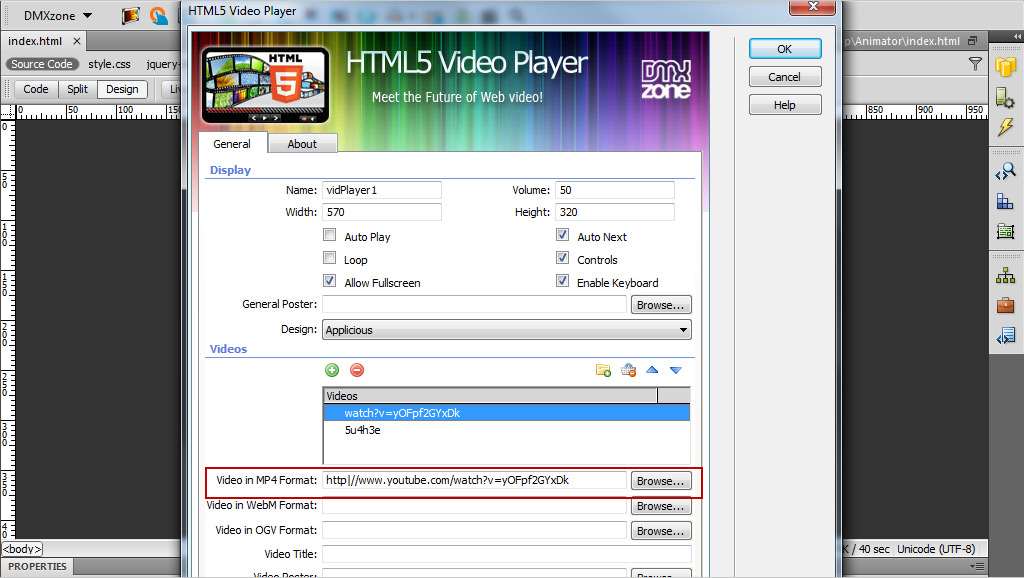The width and height of the screenshot is (1024, 578).
Task: Open the lightning bolt behaviors panel icon
Action: [x=1006, y=127]
